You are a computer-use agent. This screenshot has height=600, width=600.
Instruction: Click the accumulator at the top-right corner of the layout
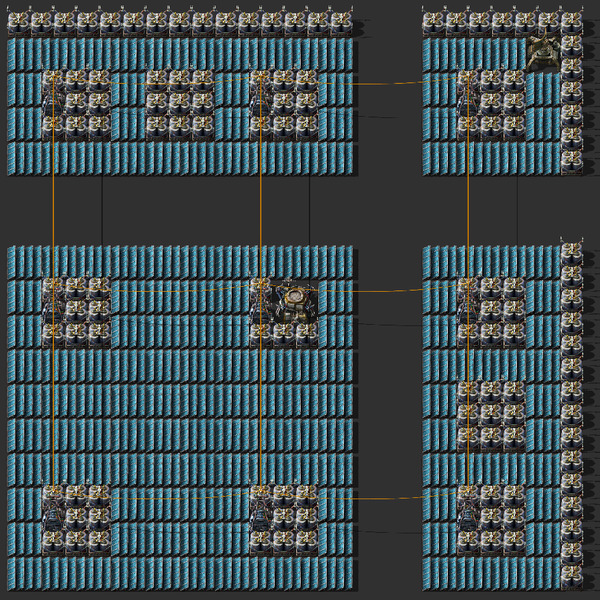pos(572,23)
